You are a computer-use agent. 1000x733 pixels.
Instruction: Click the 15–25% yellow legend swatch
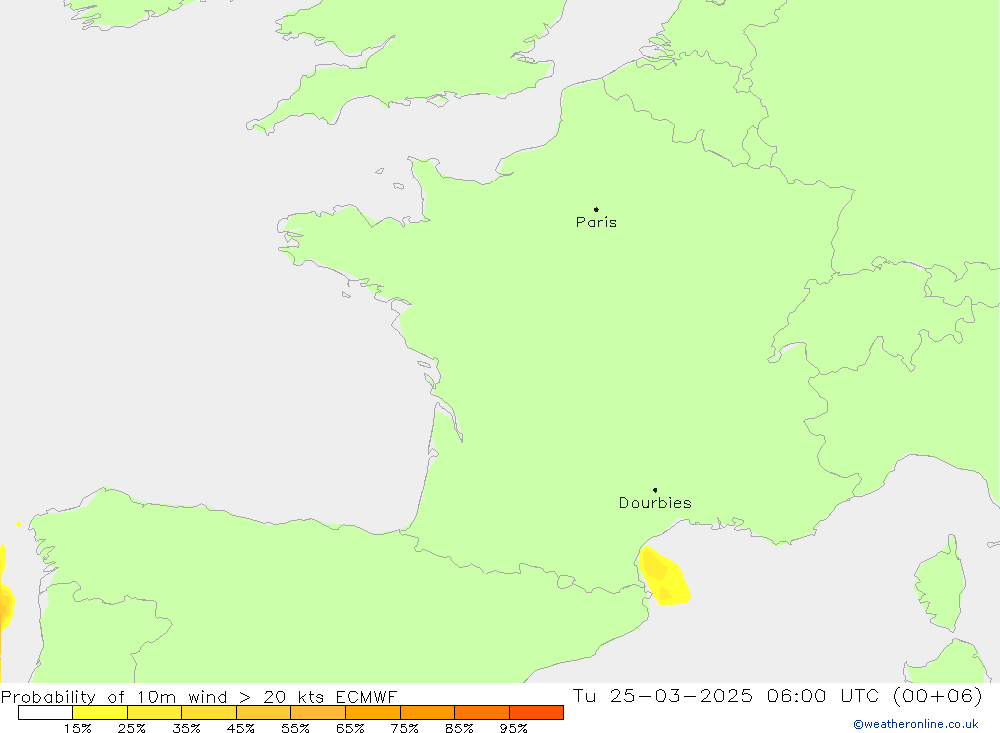coord(100,712)
